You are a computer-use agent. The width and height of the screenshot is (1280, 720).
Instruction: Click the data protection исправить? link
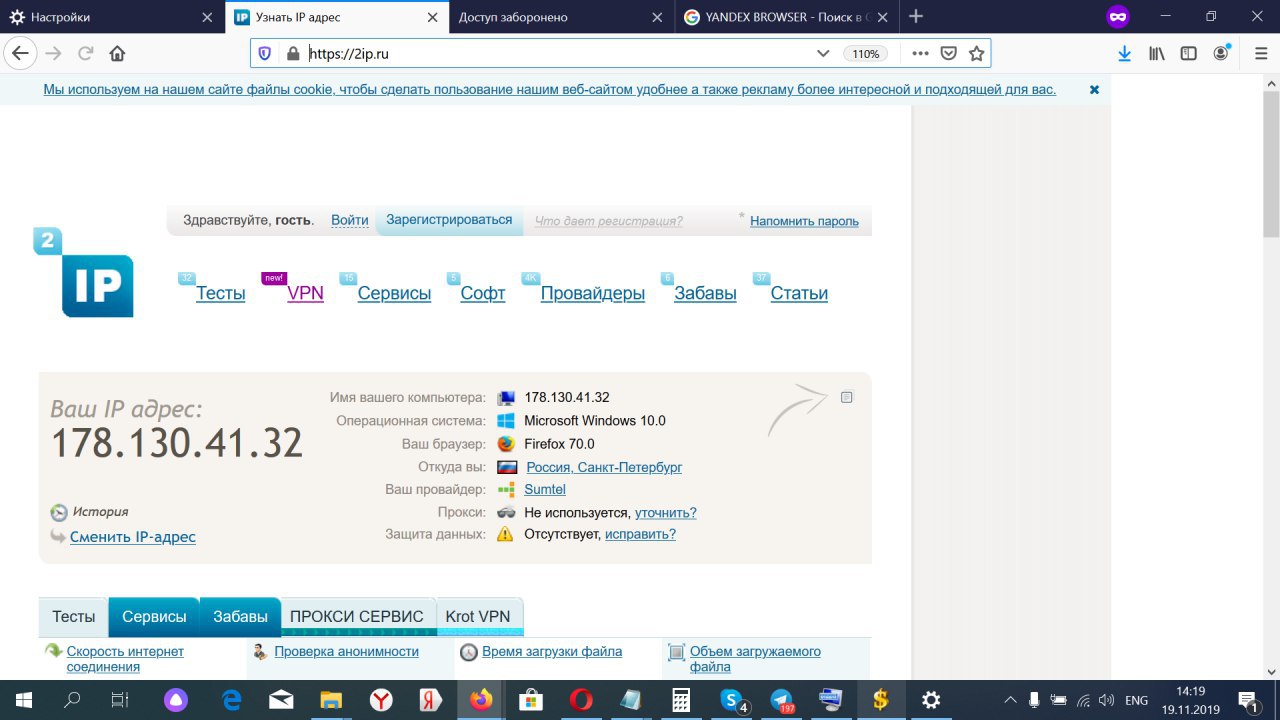(x=640, y=535)
